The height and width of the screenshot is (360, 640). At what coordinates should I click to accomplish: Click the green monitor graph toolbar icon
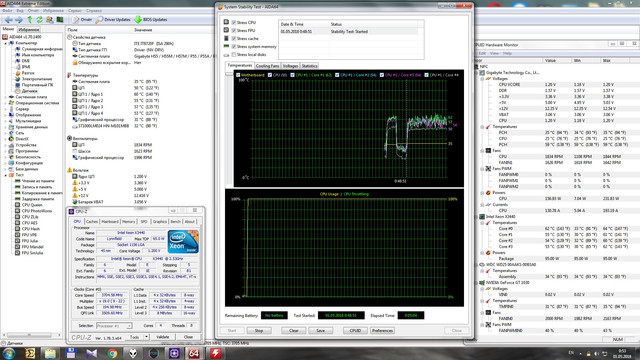(x=60, y=20)
